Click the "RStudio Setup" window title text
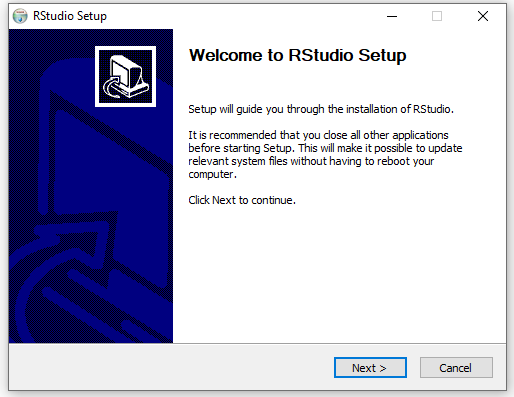The width and height of the screenshot is (514, 397). [70, 16]
